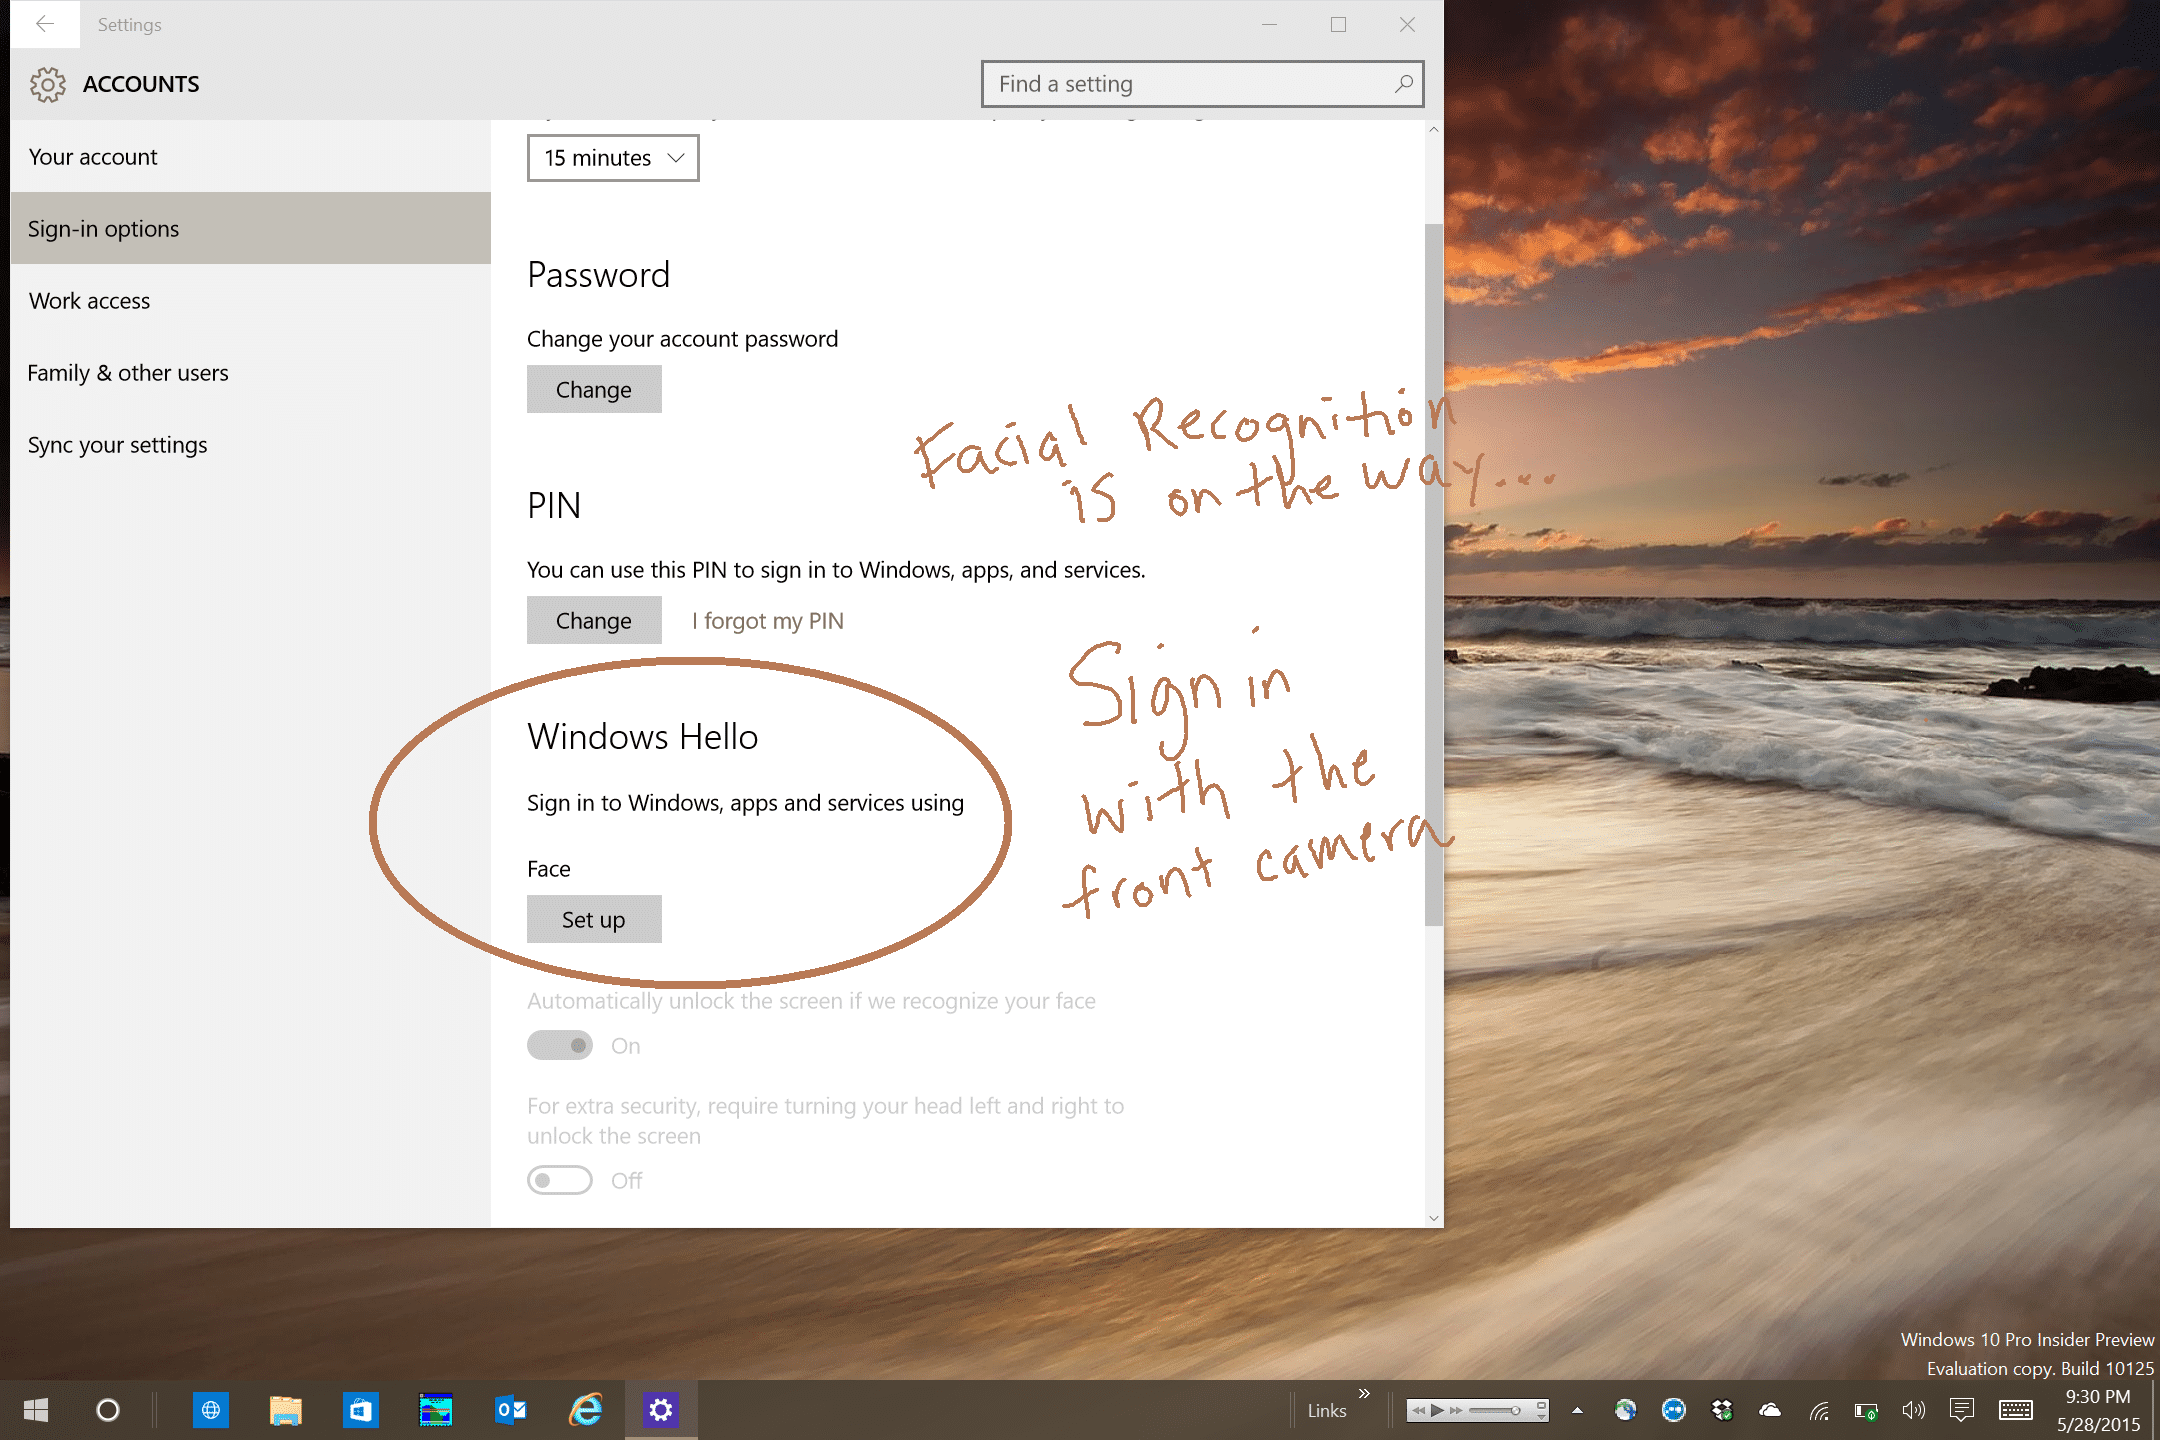This screenshot has width=2160, height=1440.
Task: Click the PIN heading
Action: [554, 505]
